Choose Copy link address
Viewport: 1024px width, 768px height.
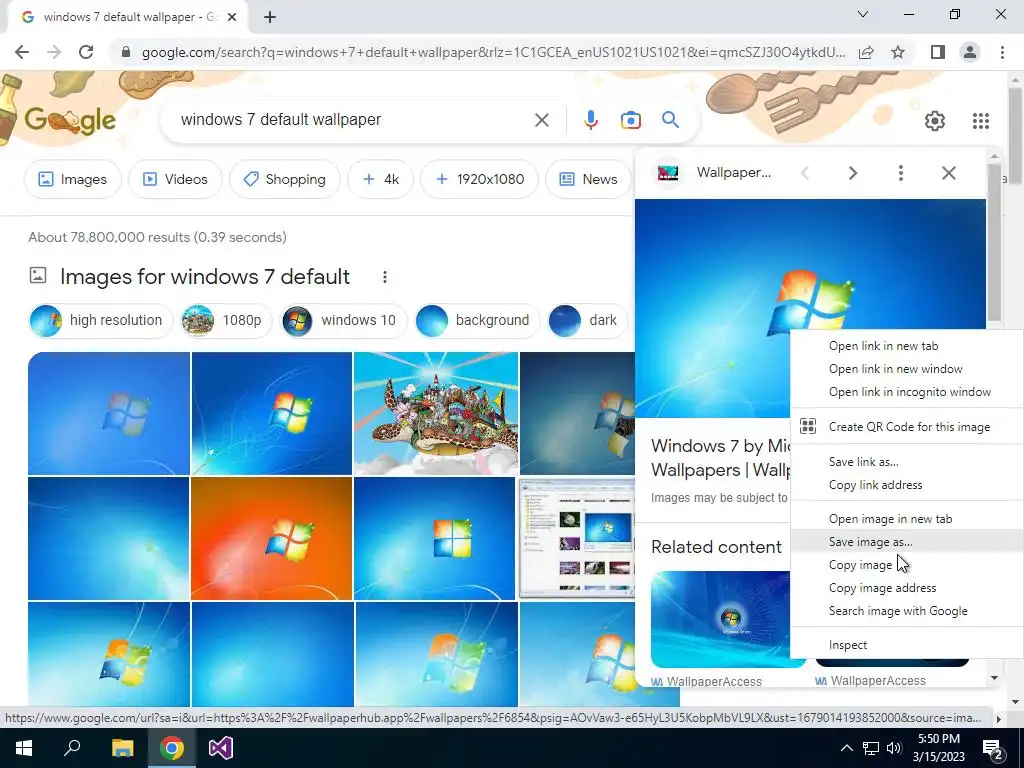pos(906,485)
